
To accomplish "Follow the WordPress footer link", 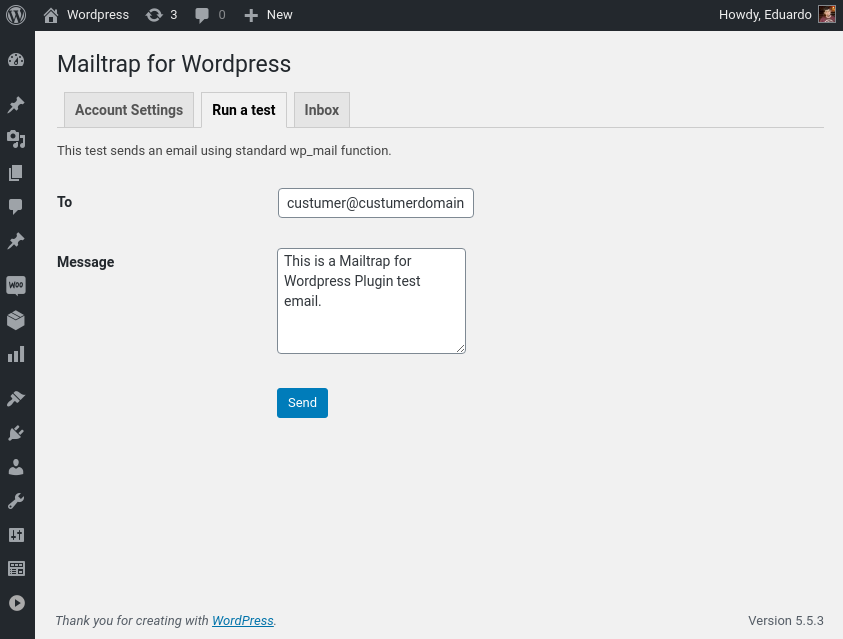I will [x=242, y=621].
